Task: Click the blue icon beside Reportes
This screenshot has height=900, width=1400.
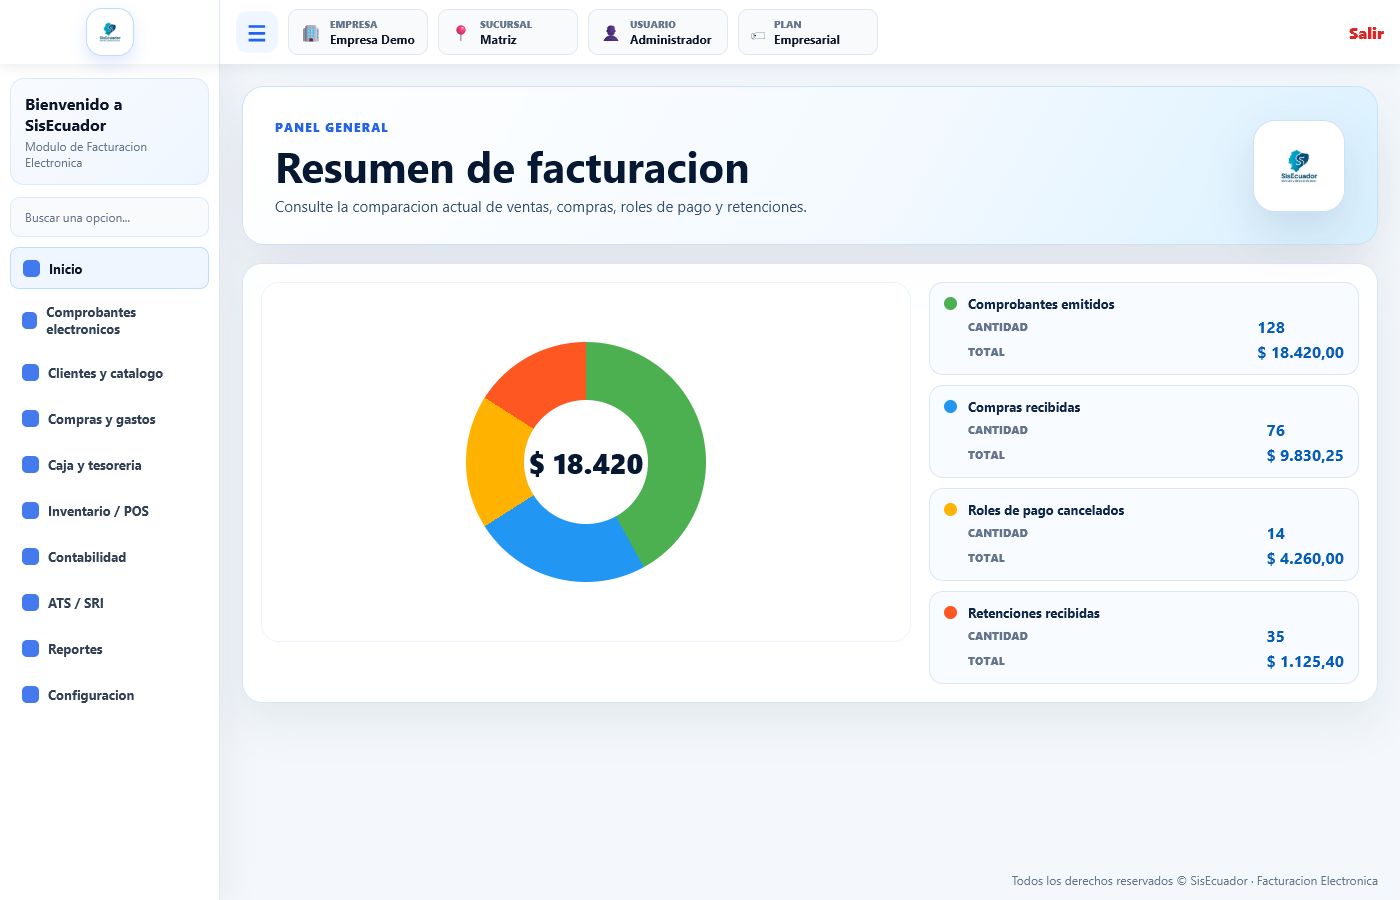Action: 31,649
